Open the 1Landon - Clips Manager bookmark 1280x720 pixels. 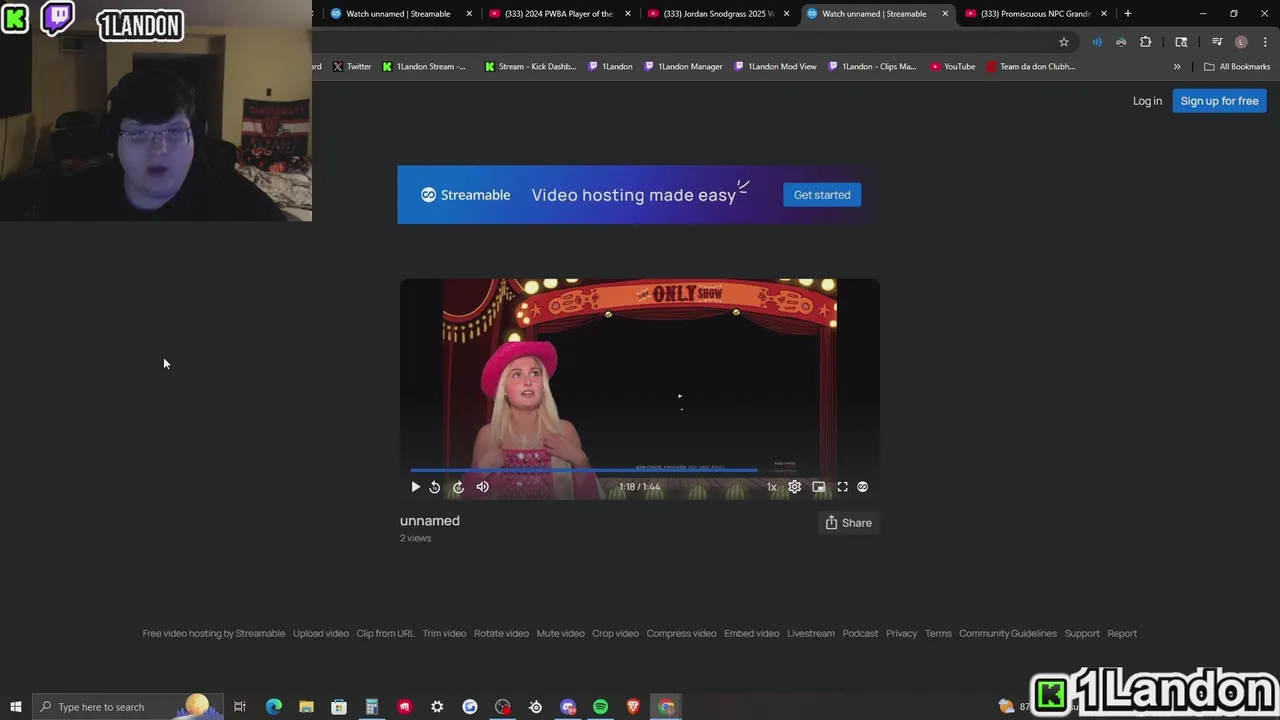coord(872,67)
